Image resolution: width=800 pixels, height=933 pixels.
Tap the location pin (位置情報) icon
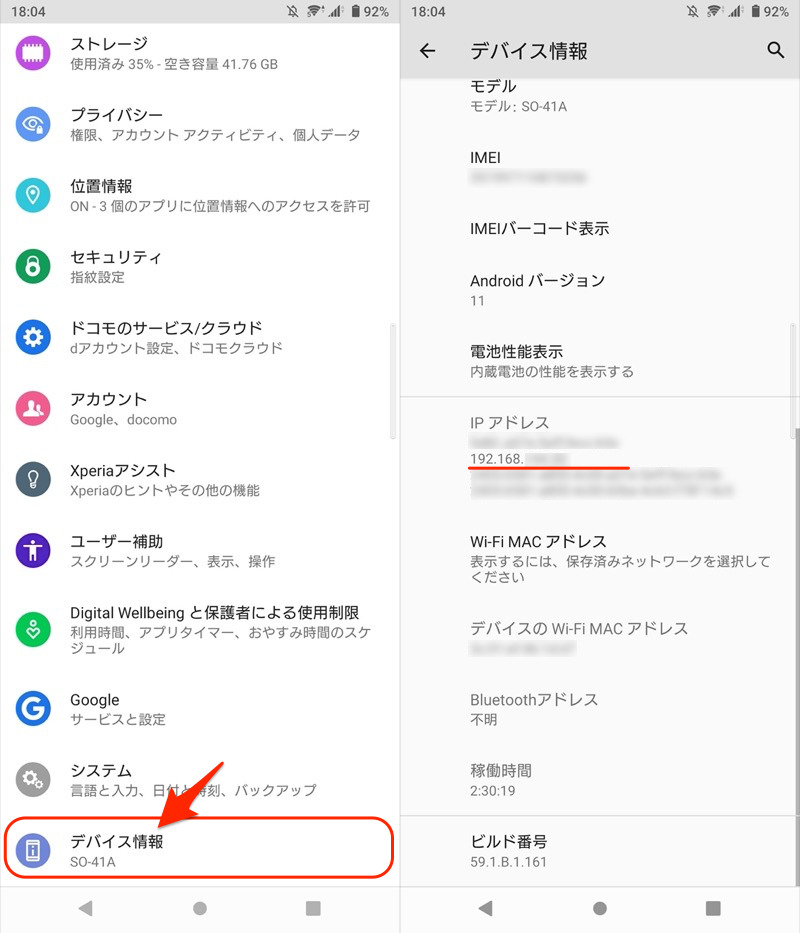33,195
